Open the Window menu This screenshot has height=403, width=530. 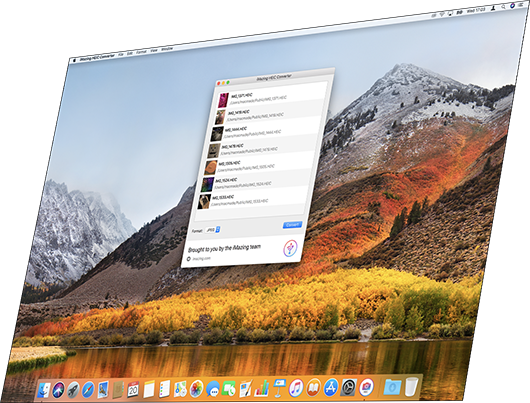coord(167,49)
